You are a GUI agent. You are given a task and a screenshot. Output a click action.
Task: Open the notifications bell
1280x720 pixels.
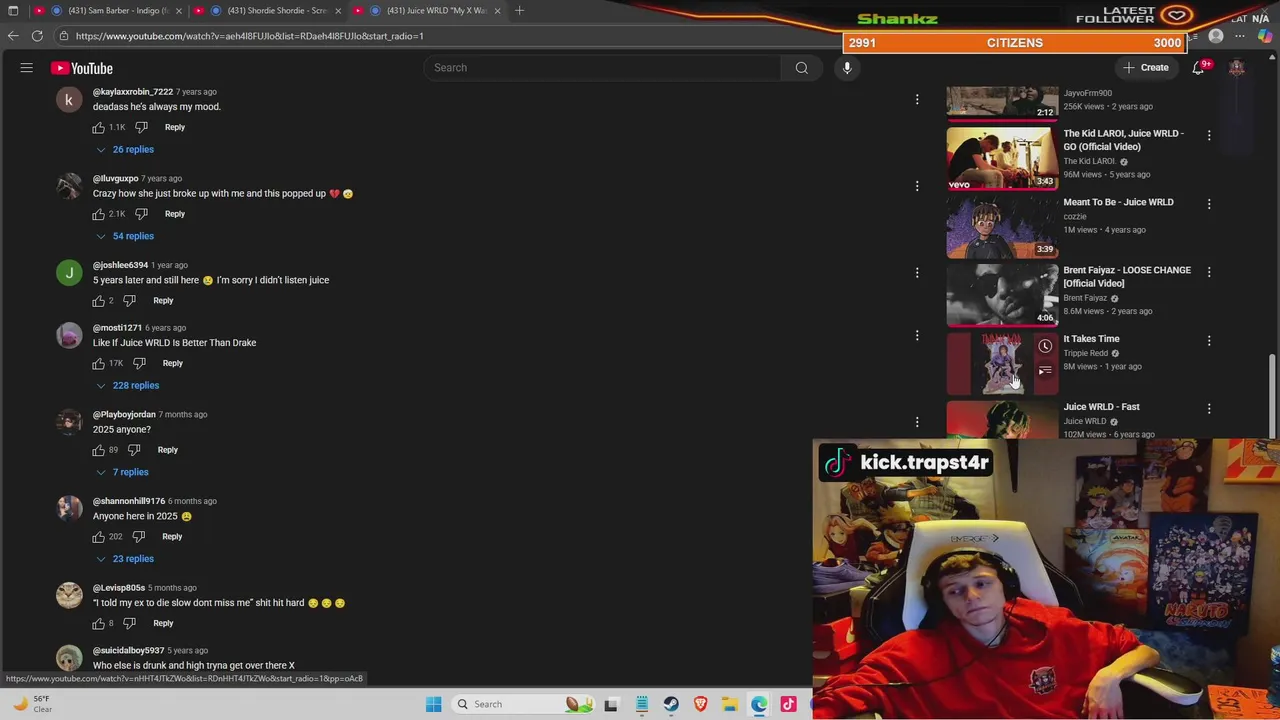pos(1198,68)
